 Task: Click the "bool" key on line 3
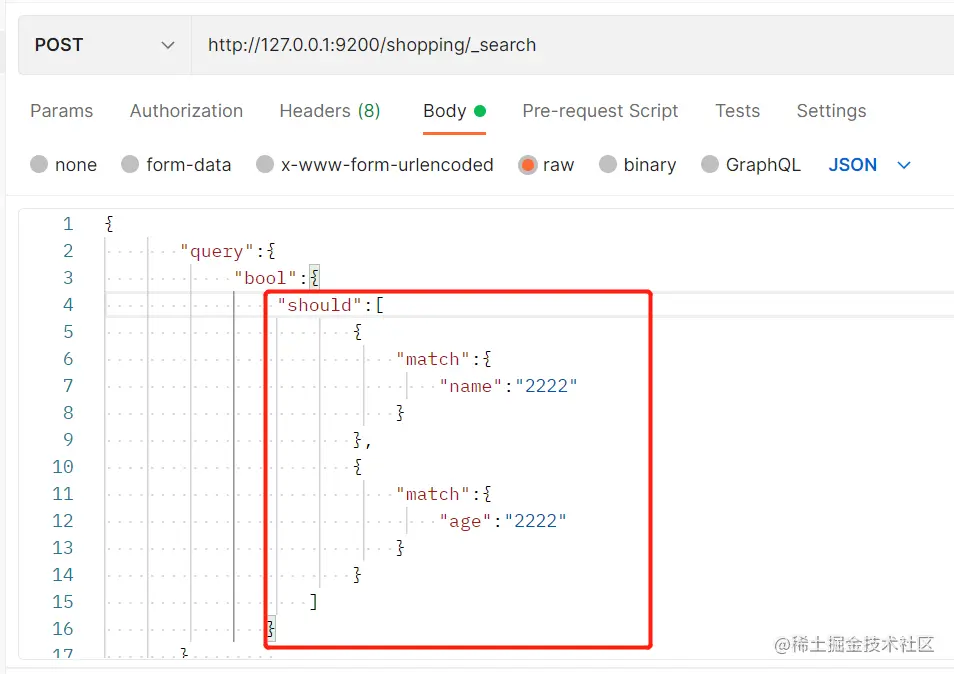(265, 278)
